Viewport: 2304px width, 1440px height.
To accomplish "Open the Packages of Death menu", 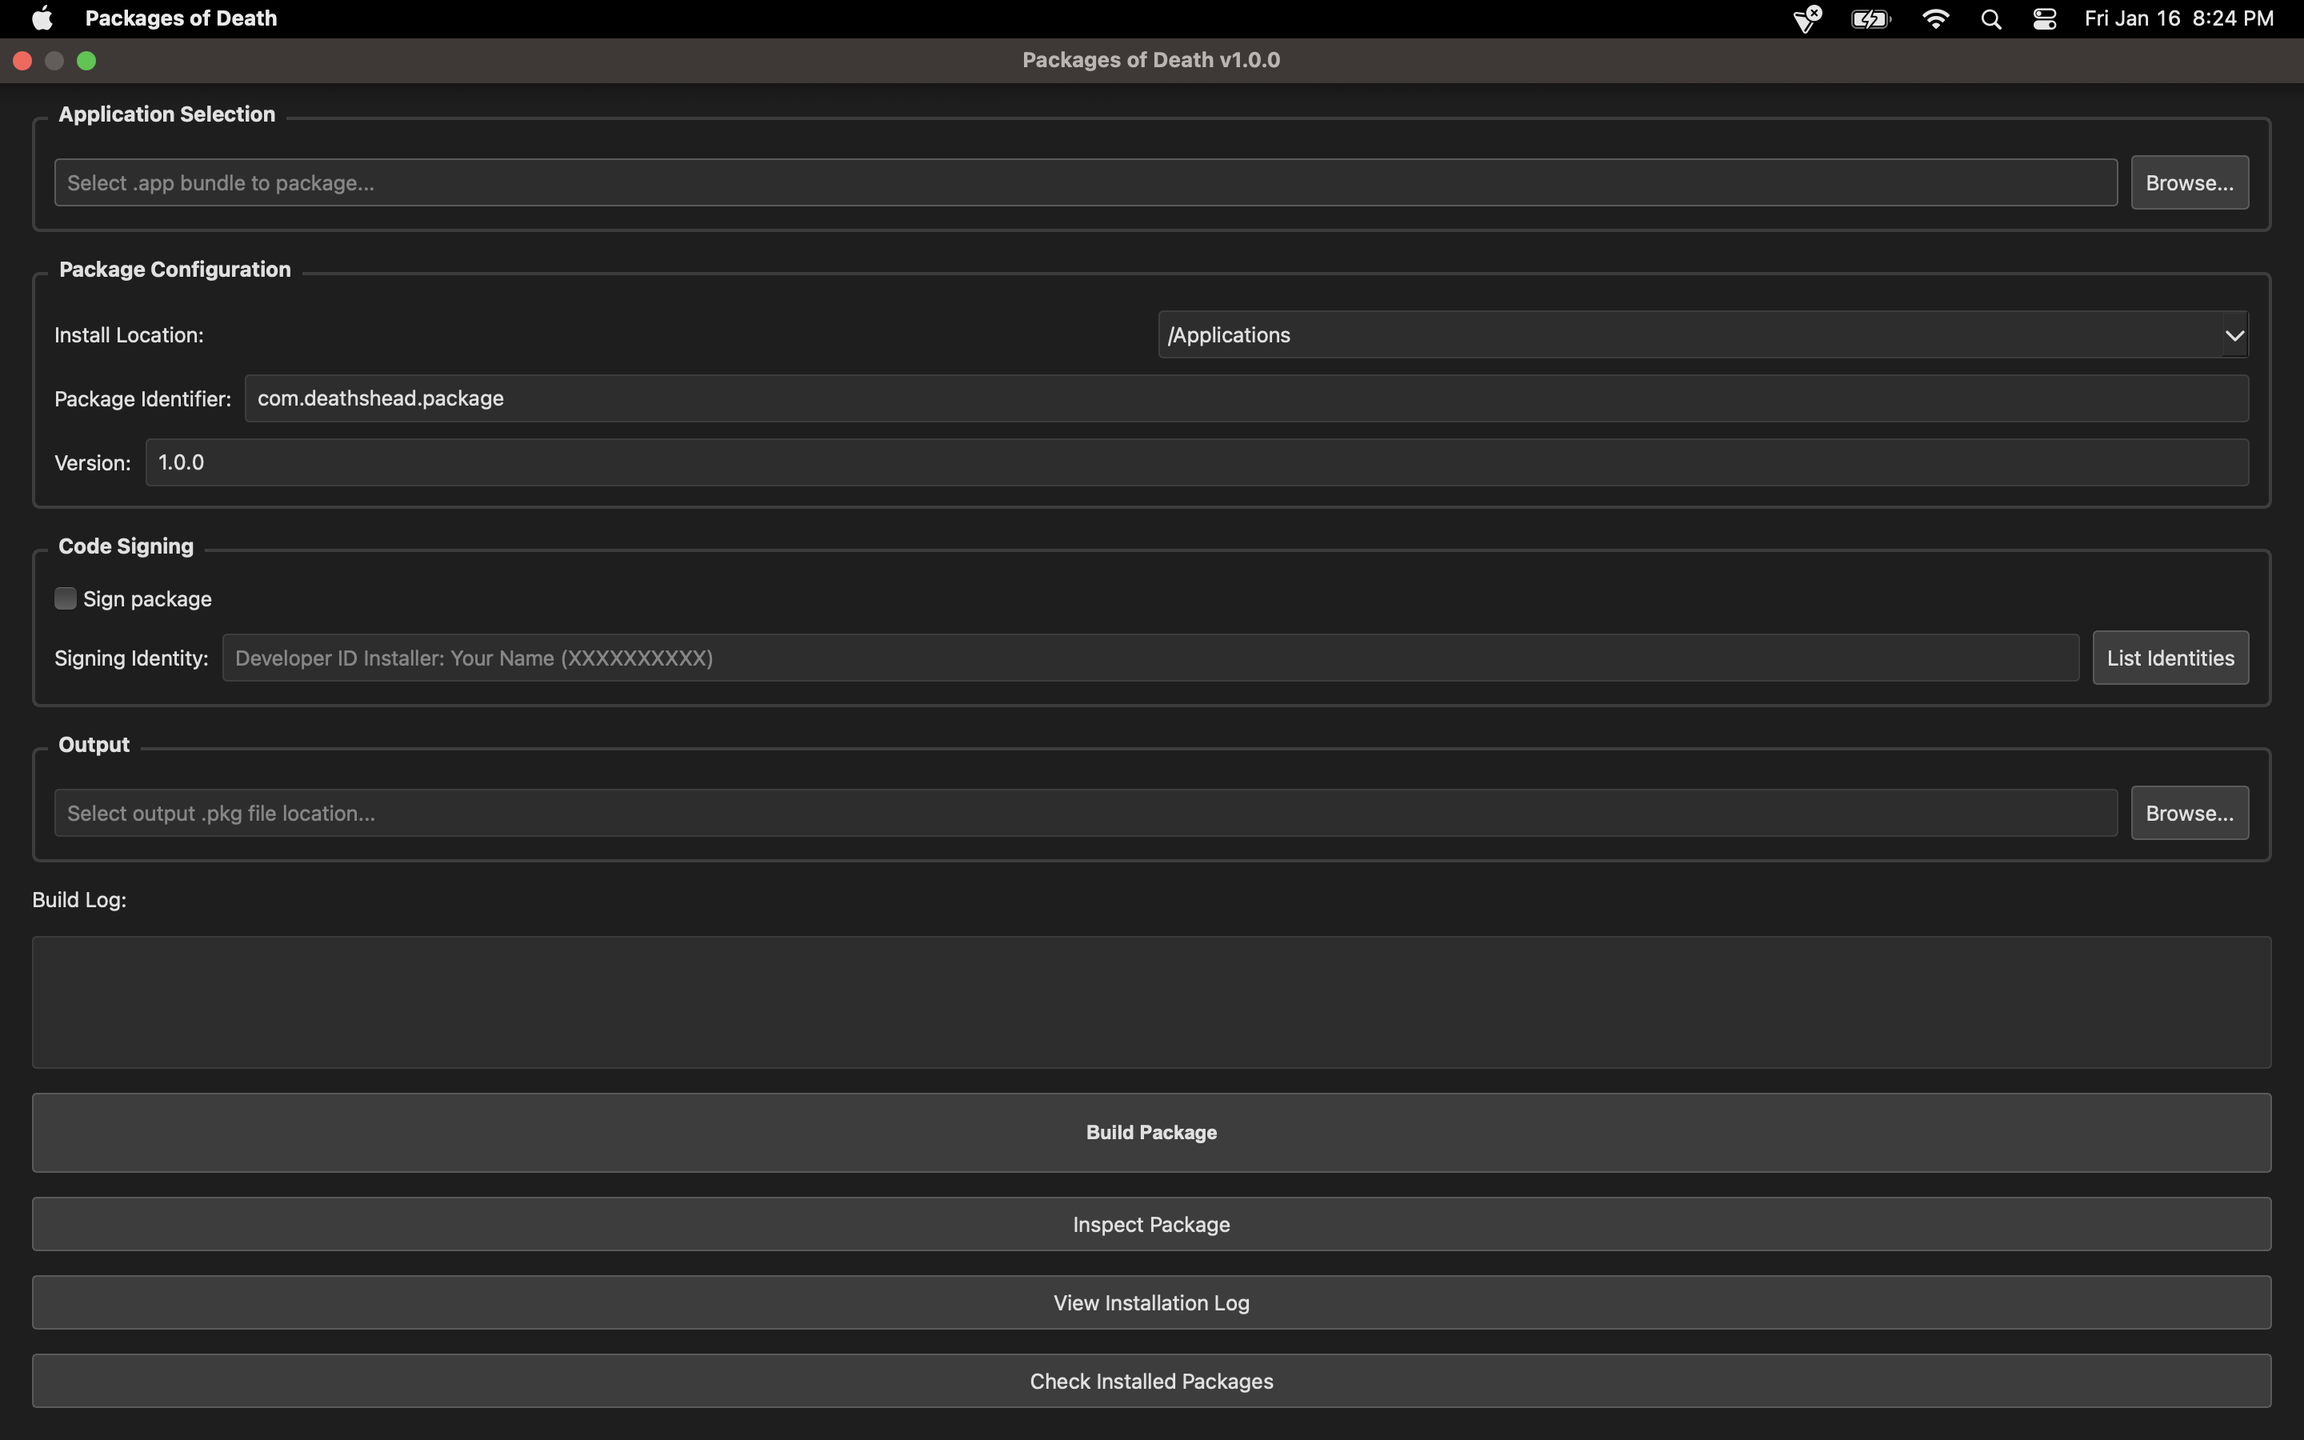I will click(181, 18).
